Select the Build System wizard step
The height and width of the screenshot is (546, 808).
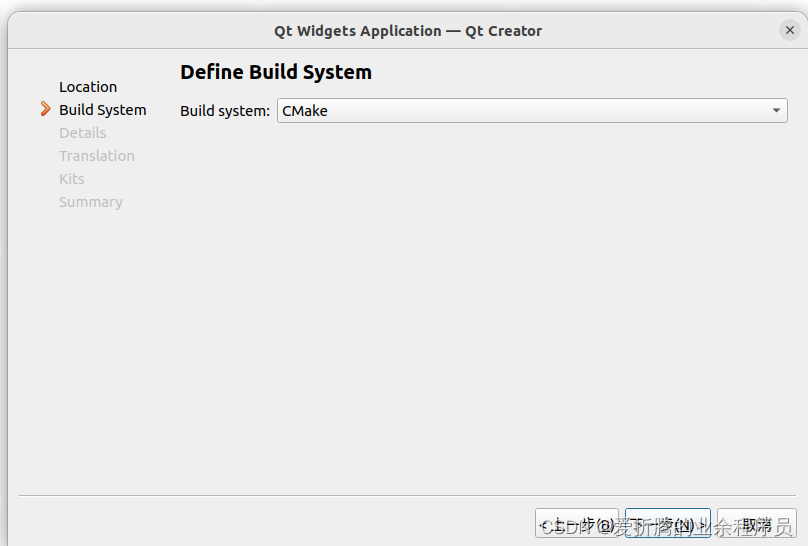click(103, 110)
